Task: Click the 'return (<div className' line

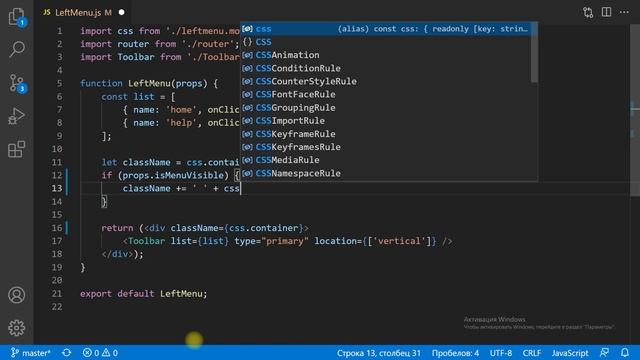Action: click(x=205, y=228)
